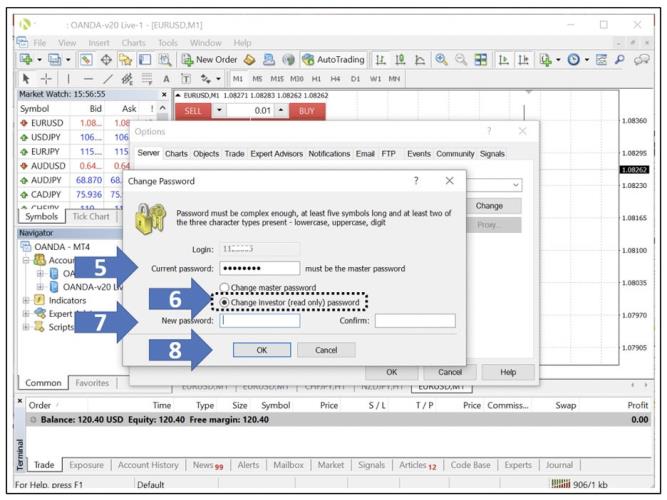Click the periodicity clock icon

pyautogui.click(x=573, y=60)
